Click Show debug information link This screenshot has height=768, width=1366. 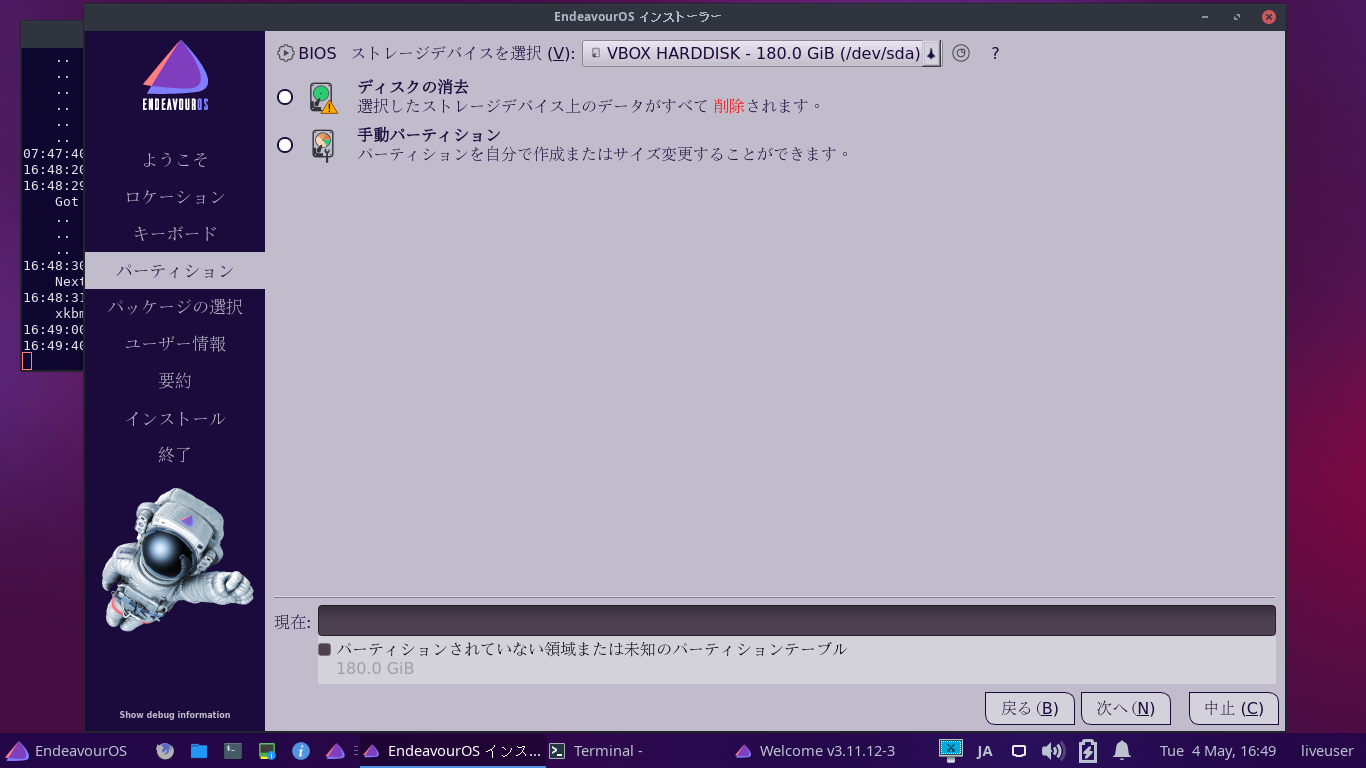(x=175, y=715)
